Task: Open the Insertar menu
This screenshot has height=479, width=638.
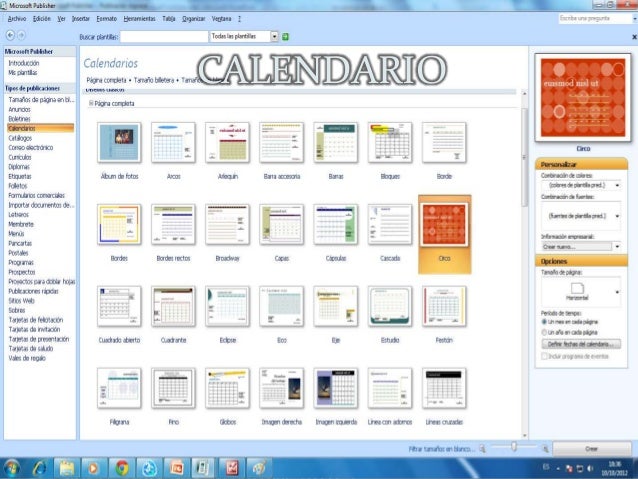Action: (81, 19)
